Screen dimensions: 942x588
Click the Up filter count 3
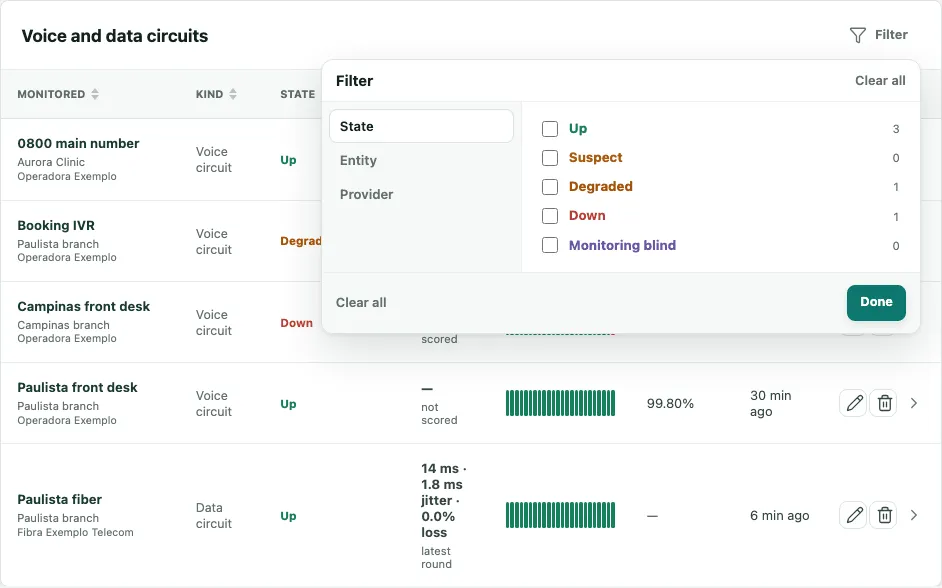pos(896,129)
